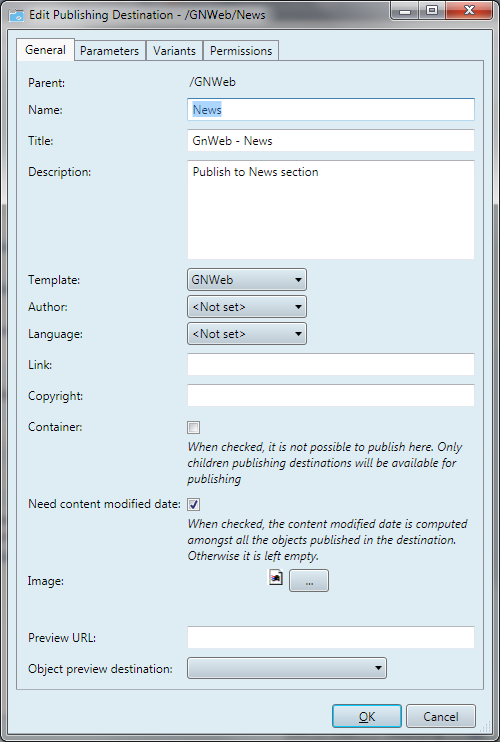Open the Variants tab
The width and height of the screenshot is (500, 742).
point(174,51)
